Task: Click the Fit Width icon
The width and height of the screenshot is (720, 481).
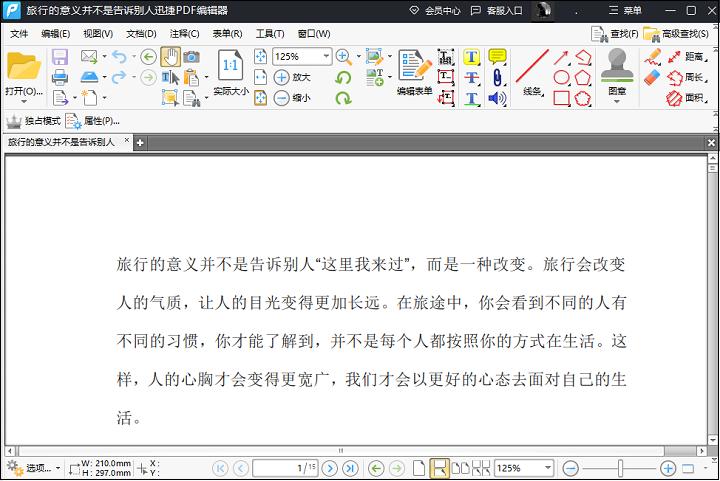Action: tap(260, 77)
